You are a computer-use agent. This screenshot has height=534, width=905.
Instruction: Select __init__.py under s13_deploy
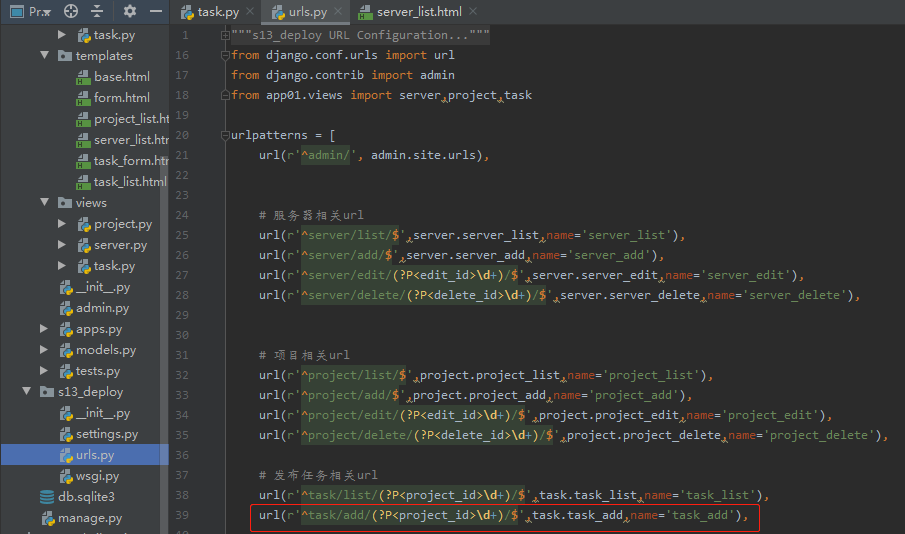[x=103, y=413]
